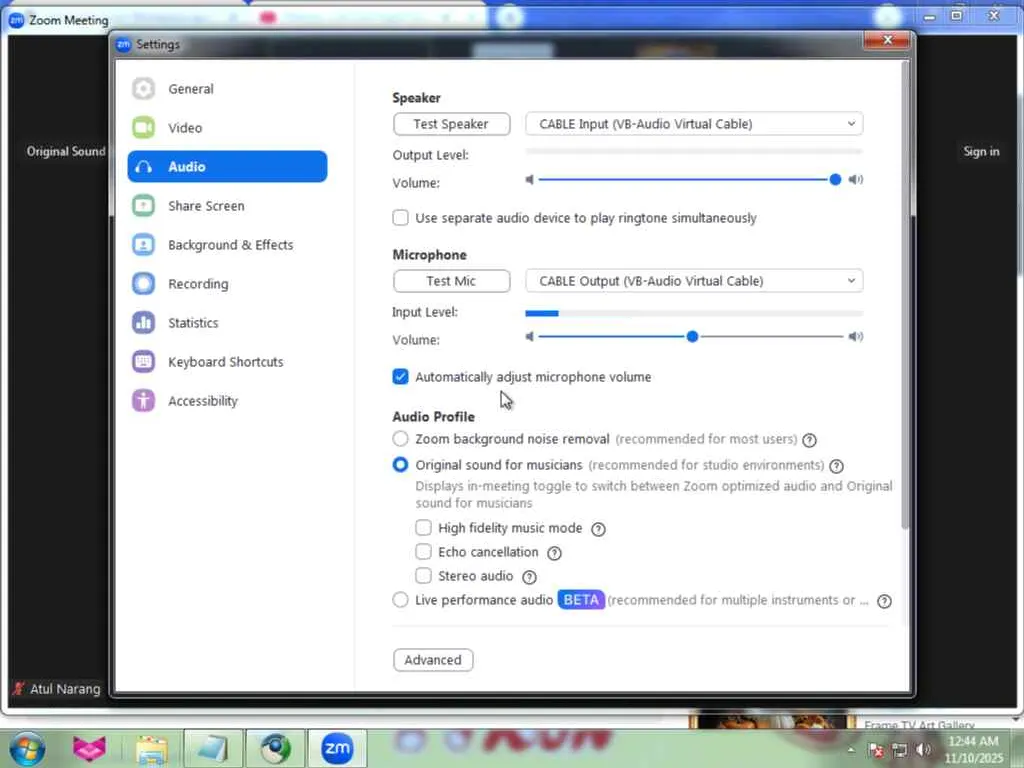1024x768 pixels.
Task: Click the microphone Volume slider handle
Action: point(692,336)
